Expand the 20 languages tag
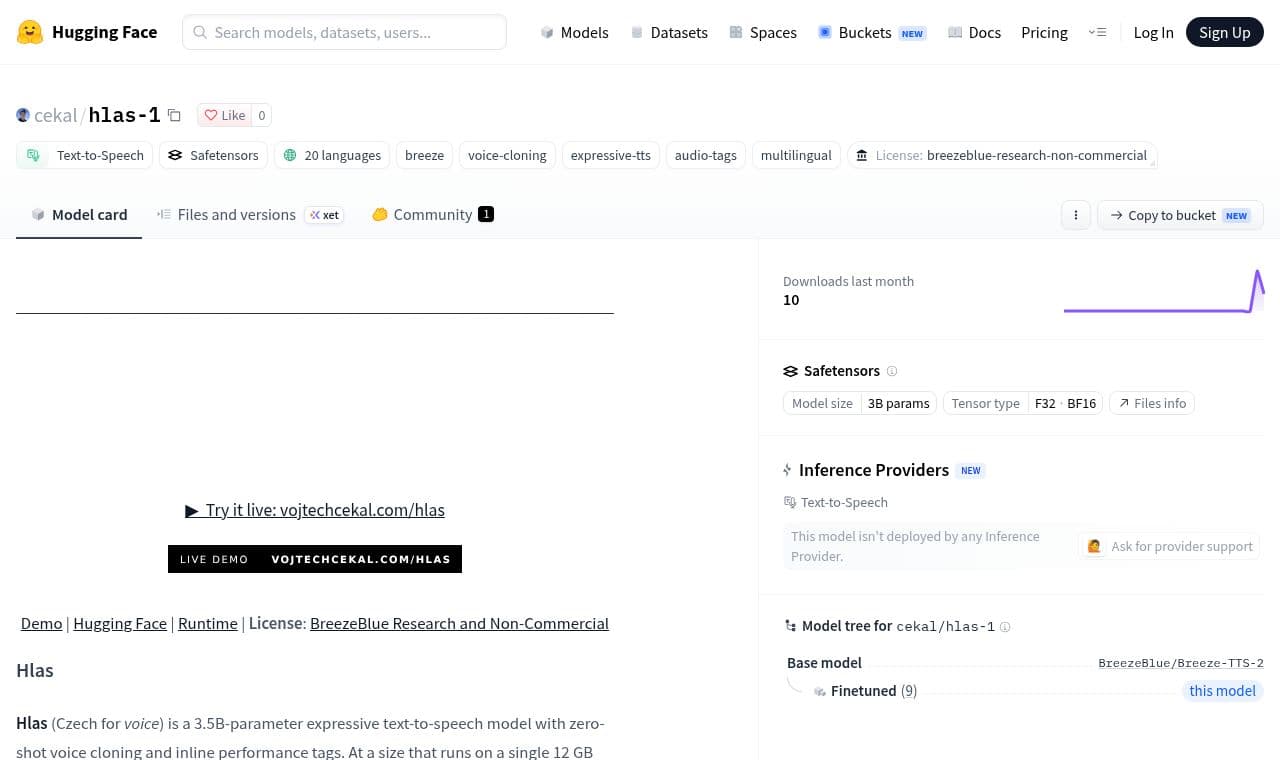The width and height of the screenshot is (1280, 760). 332,155
